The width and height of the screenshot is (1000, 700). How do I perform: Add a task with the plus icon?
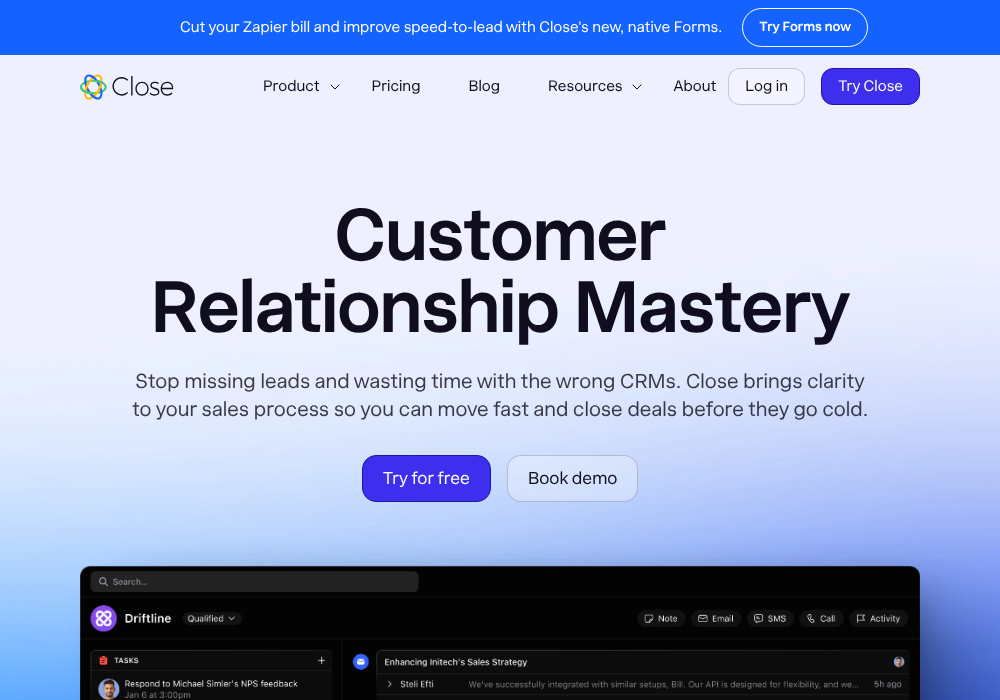click(x=321, y=661)
